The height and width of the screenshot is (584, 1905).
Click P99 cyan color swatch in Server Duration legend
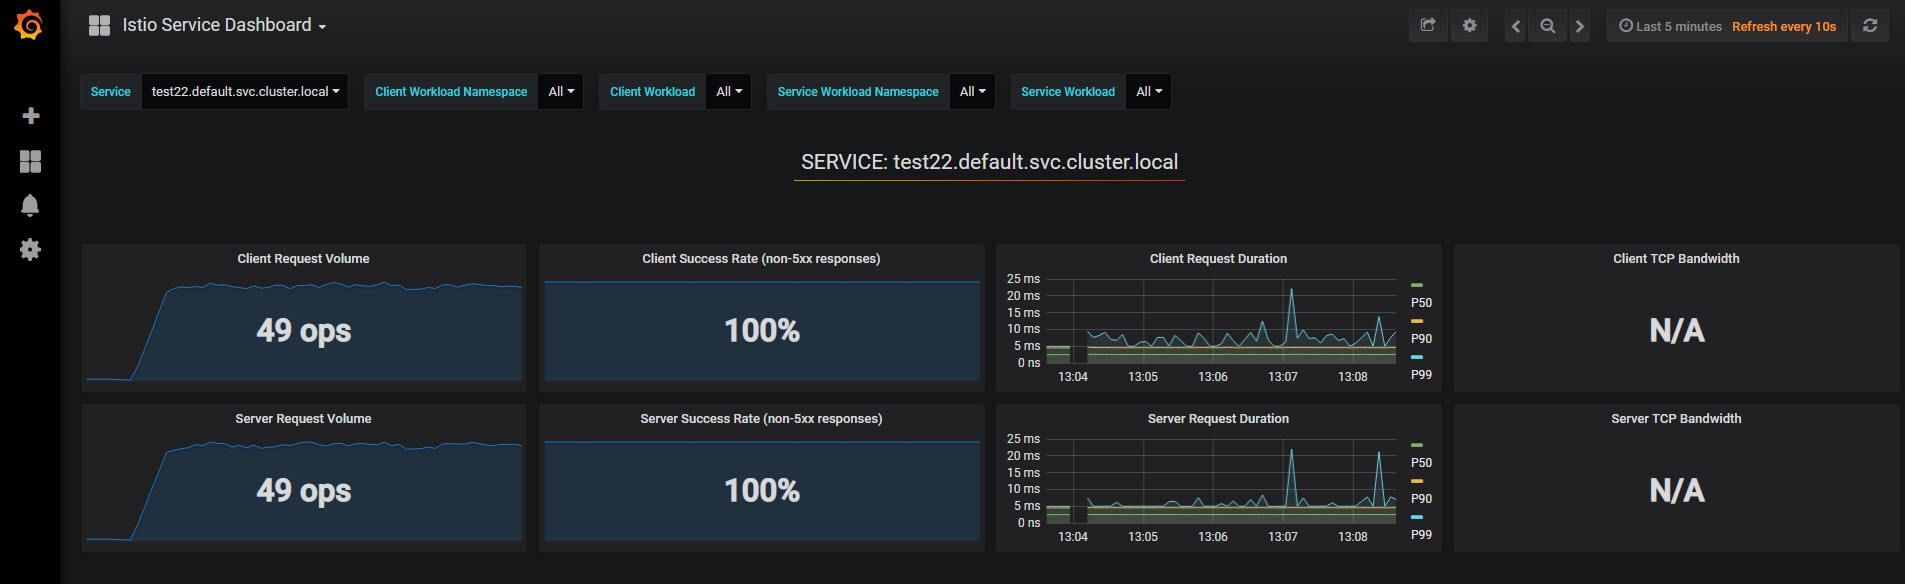pyautogui.click(x=1417, y=517)
